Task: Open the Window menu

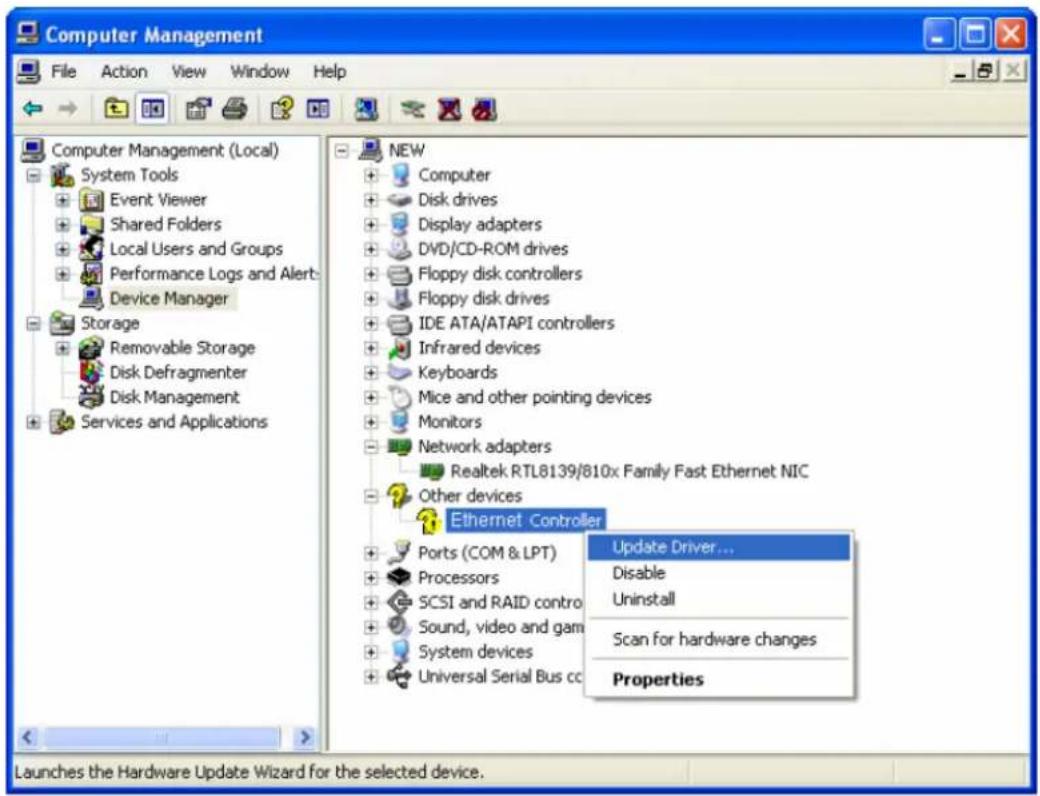Action: point(259,71)
